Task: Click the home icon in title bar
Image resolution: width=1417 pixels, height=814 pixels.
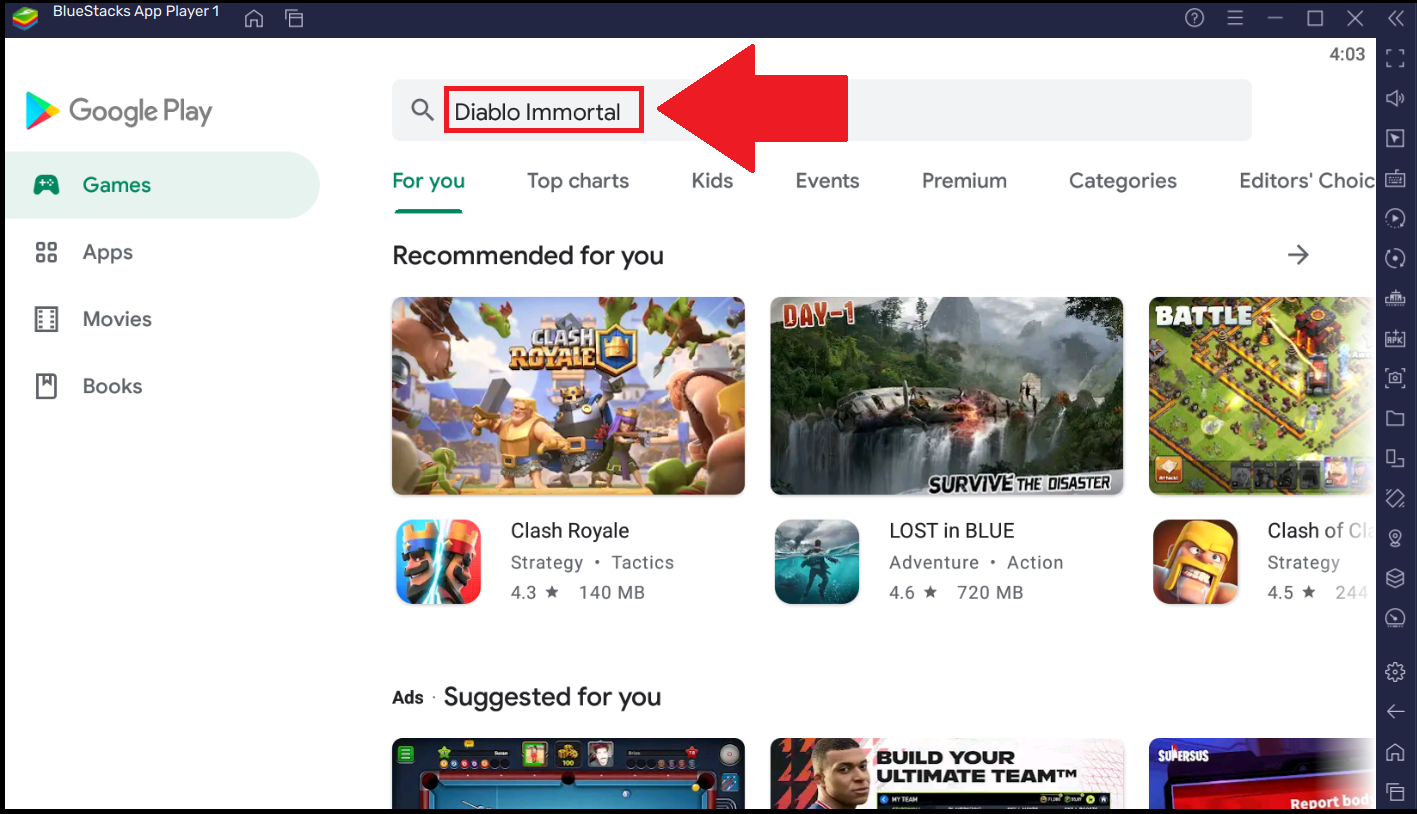Action: (x=254, y=18)
